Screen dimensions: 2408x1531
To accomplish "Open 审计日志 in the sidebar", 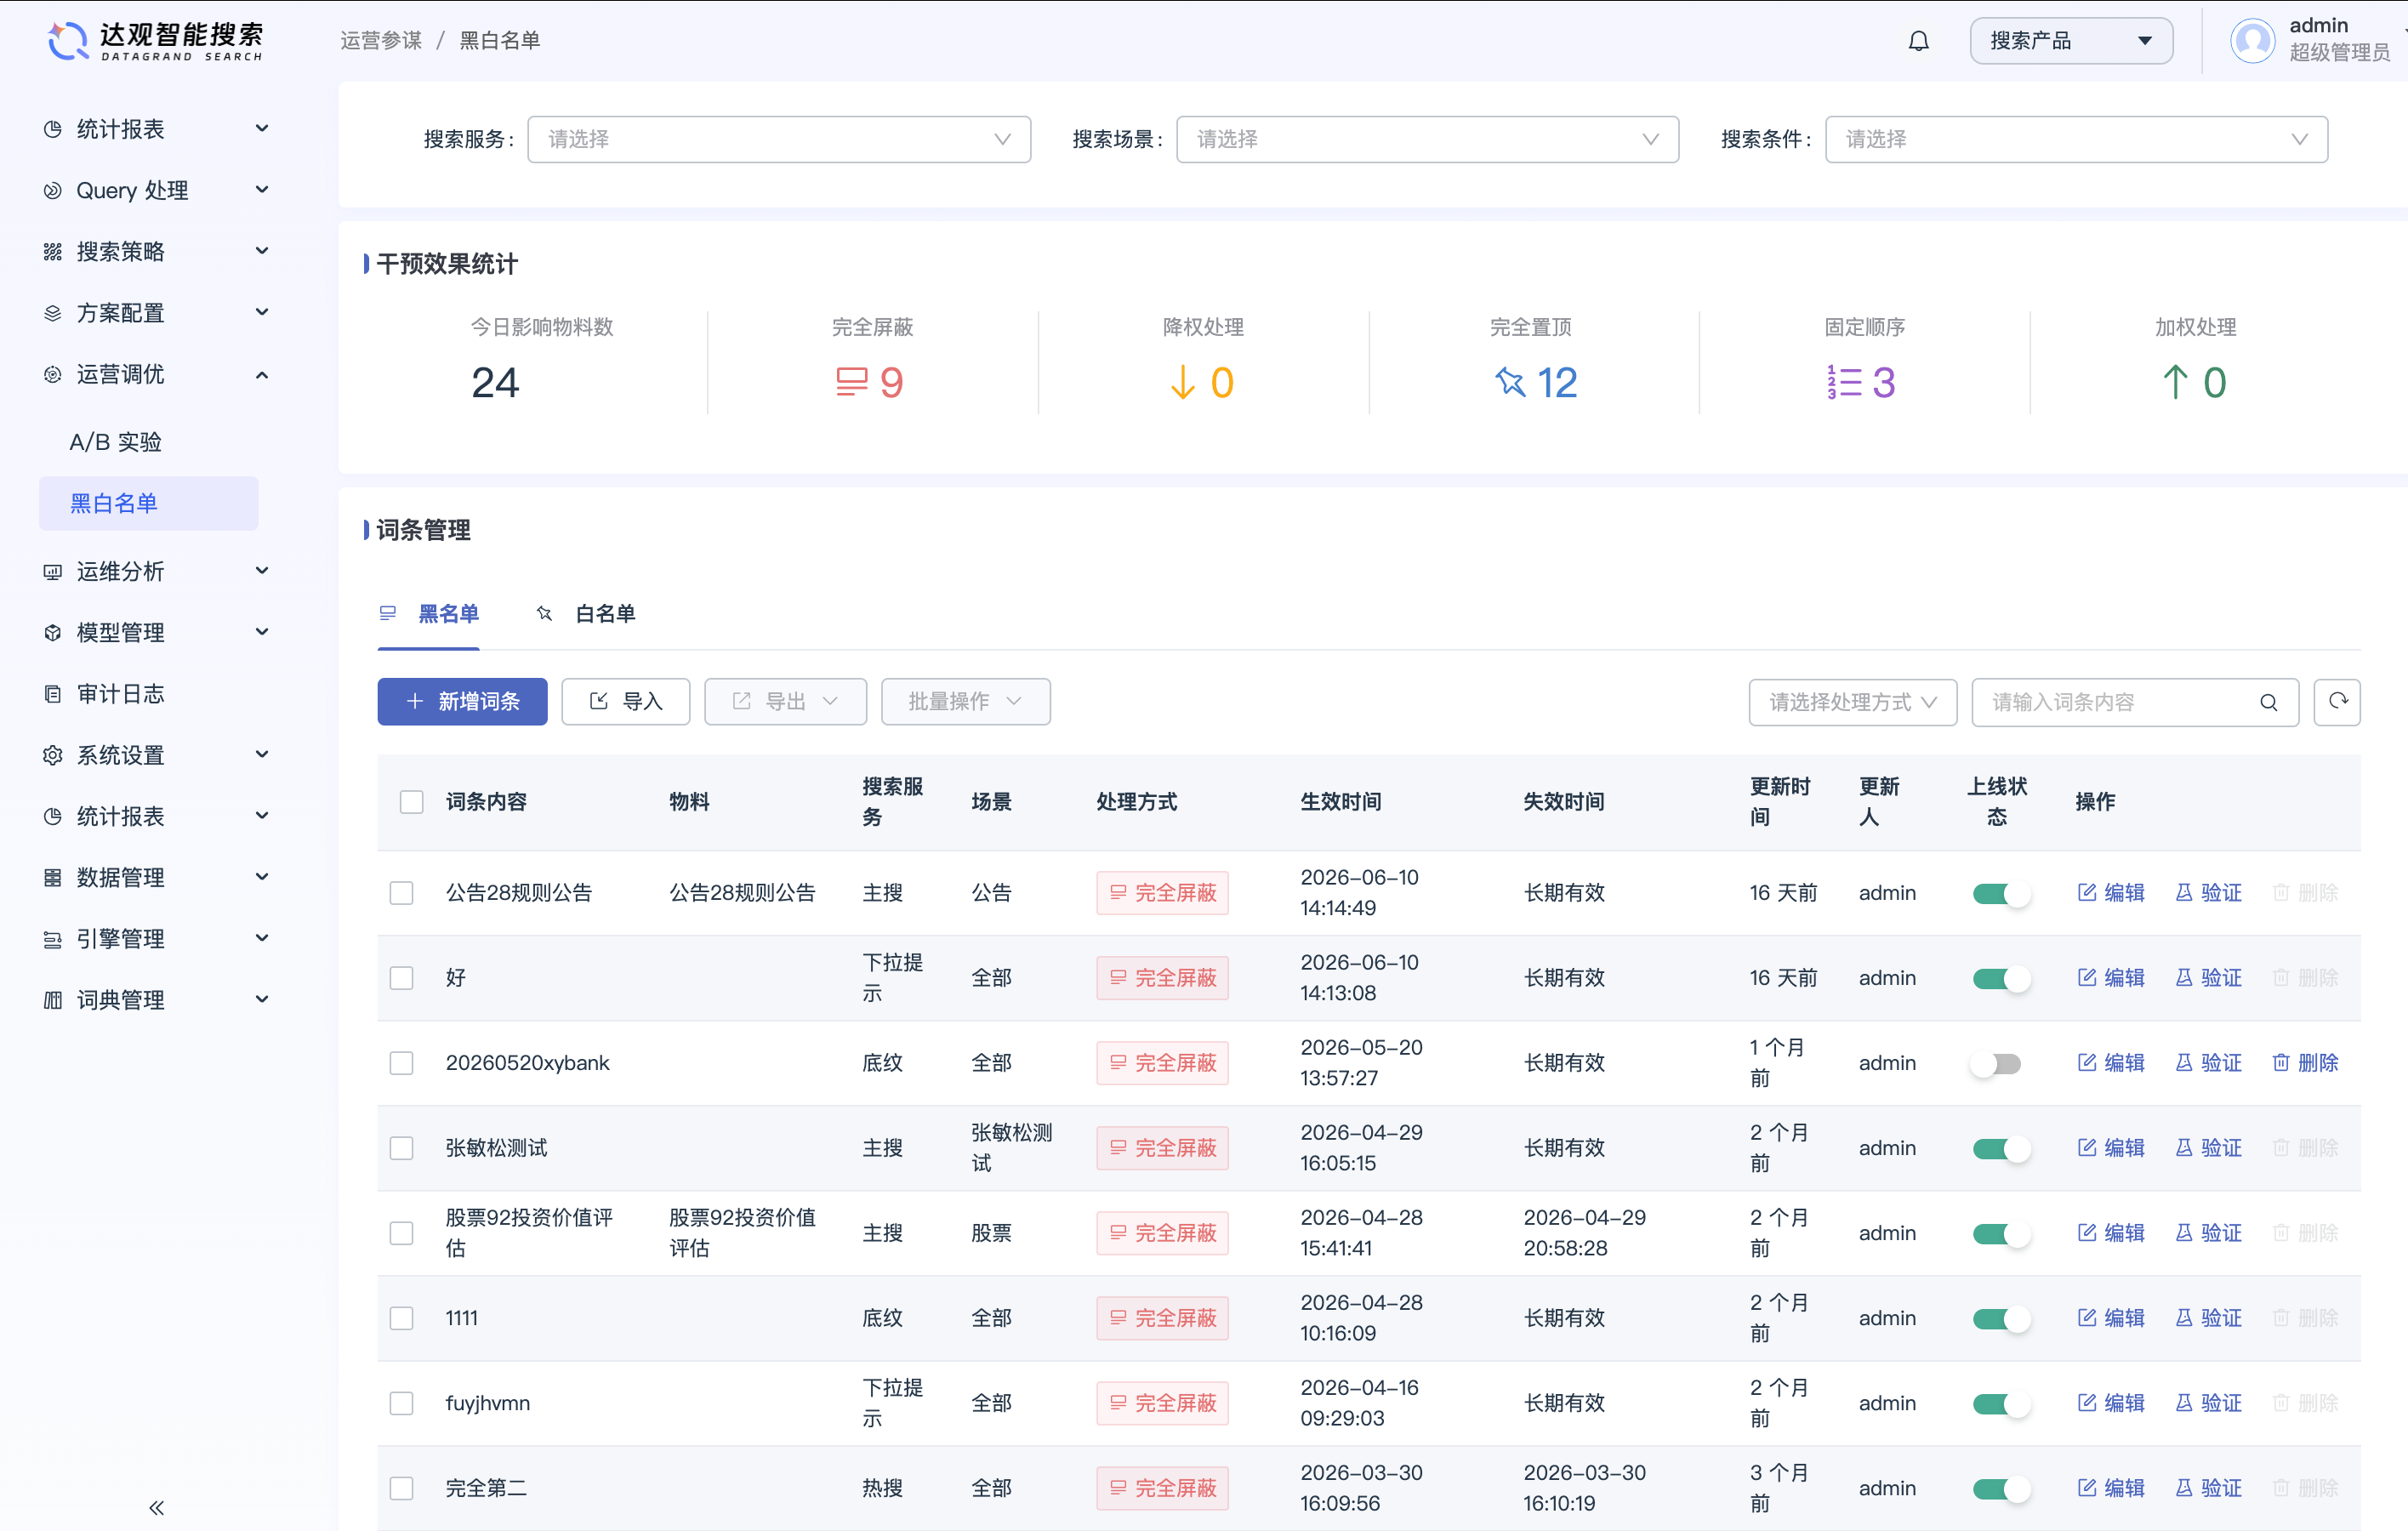I will [x=120, y=694].
